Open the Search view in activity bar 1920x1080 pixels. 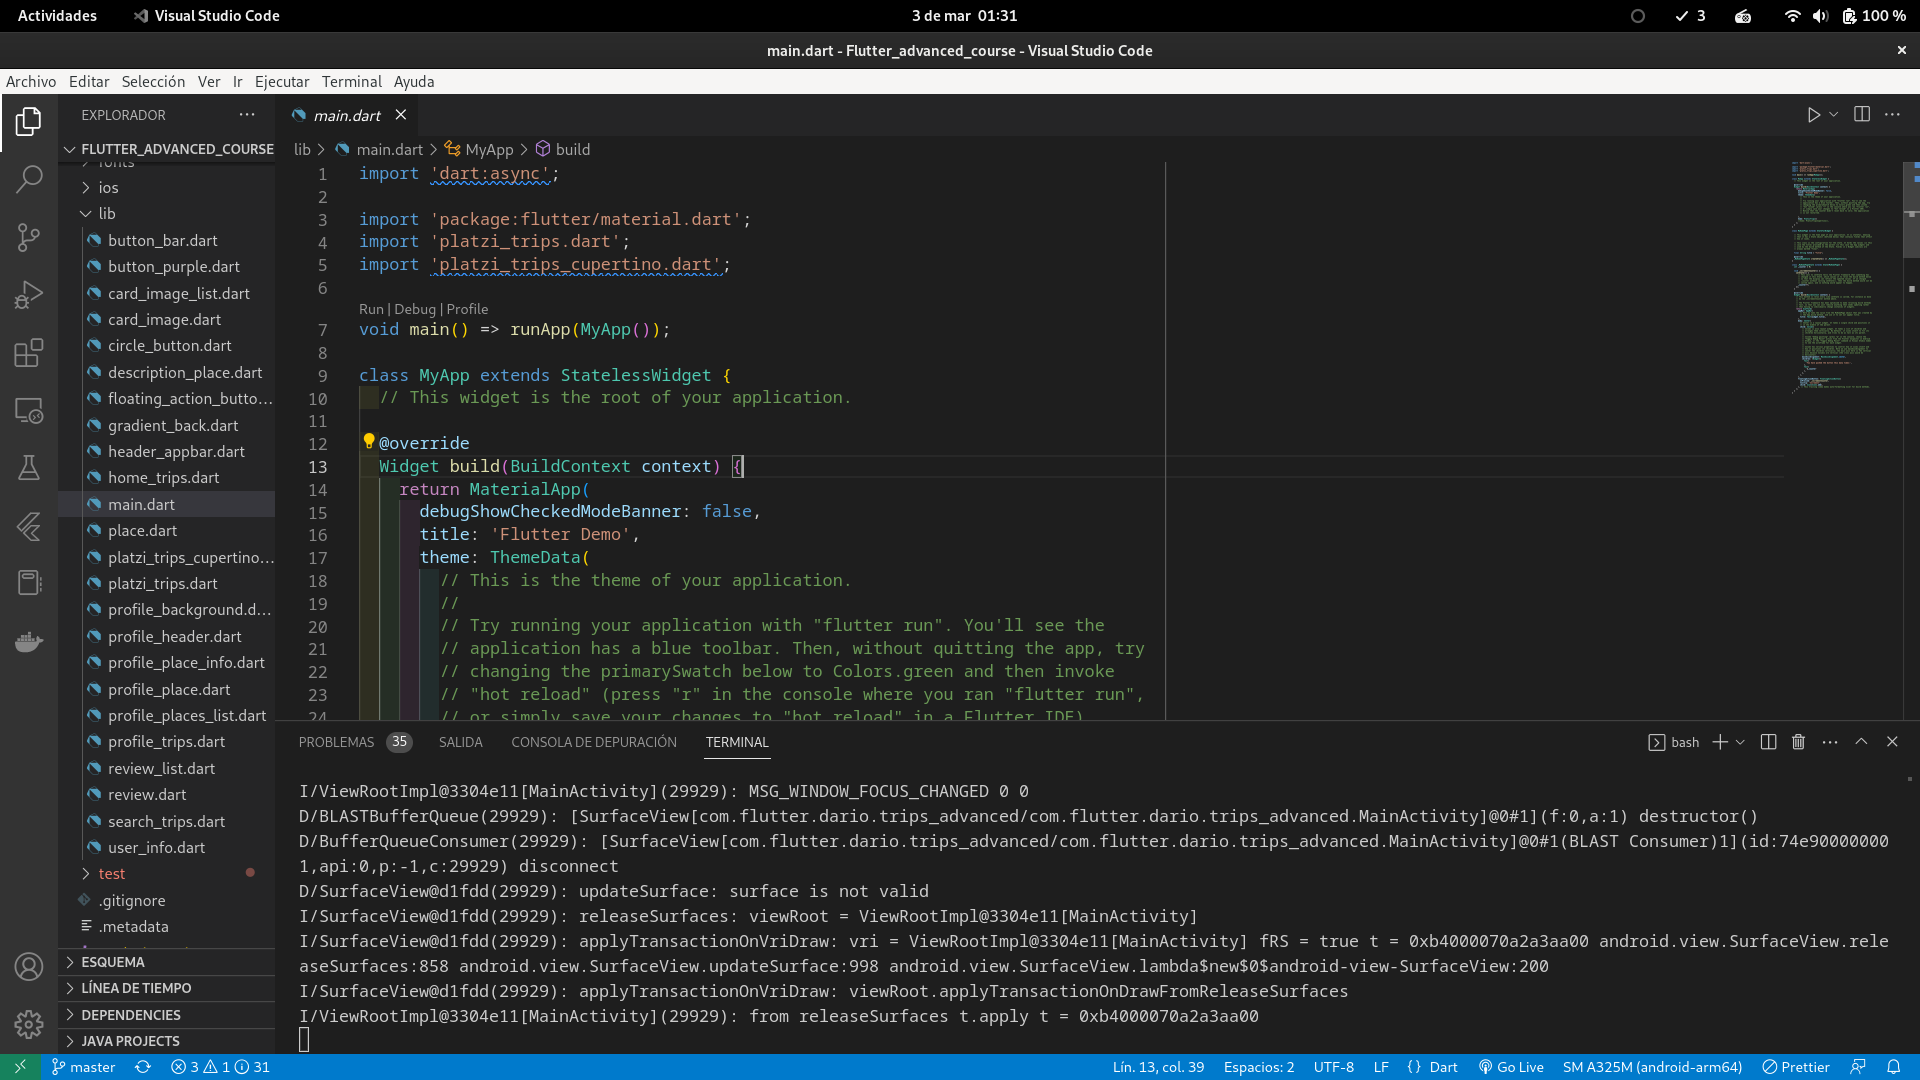29,179
